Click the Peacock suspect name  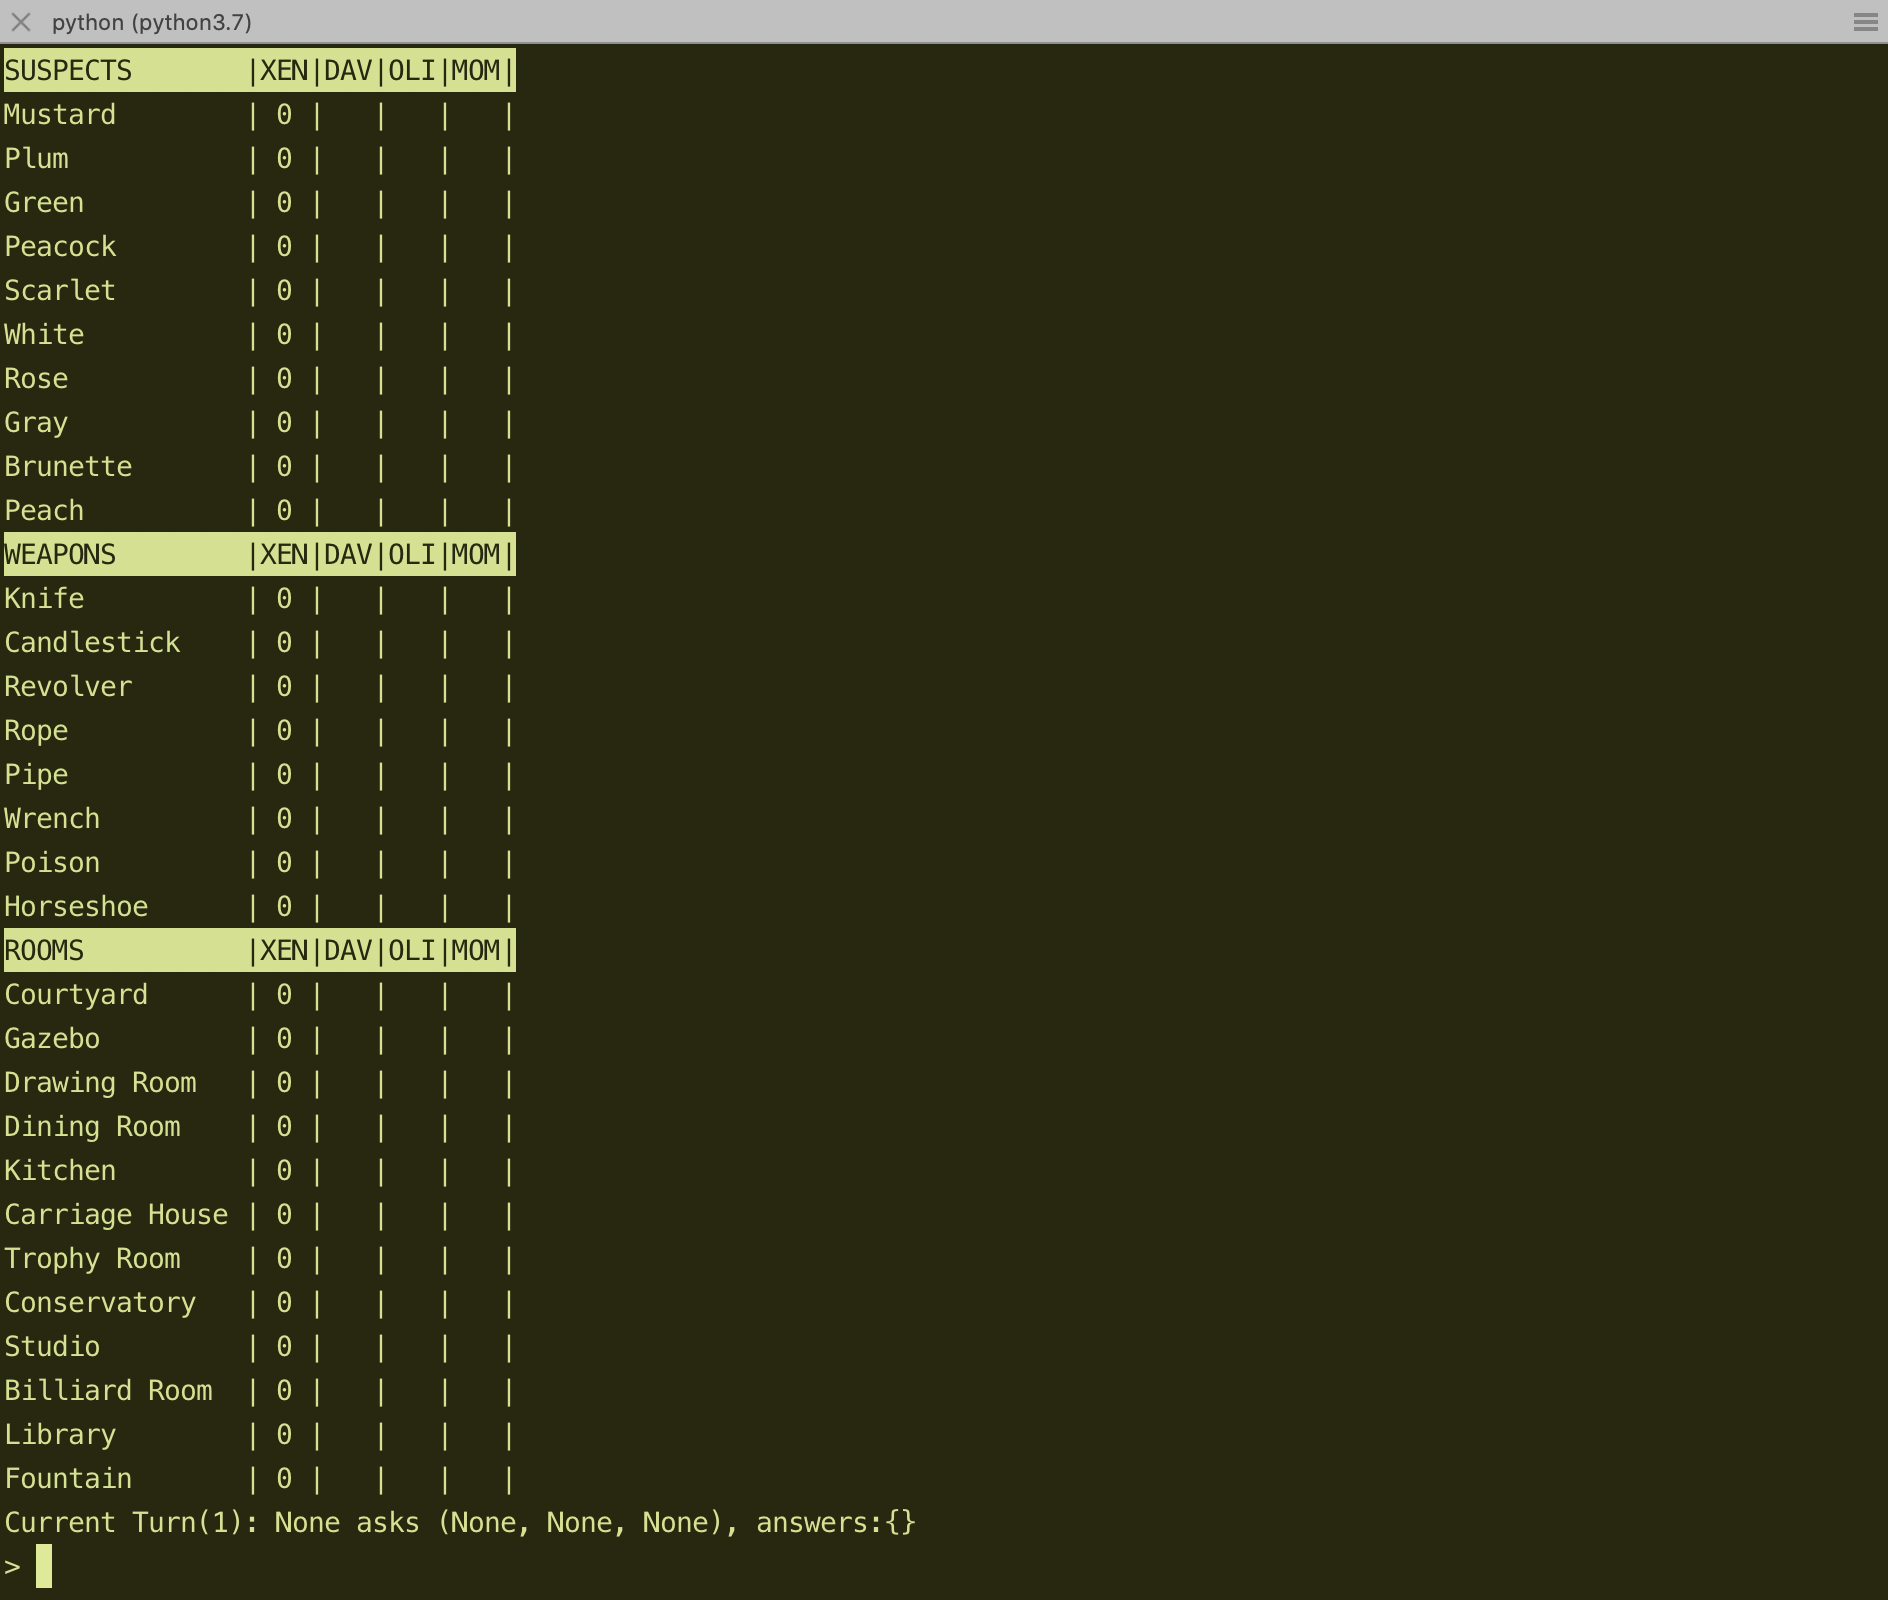tap(60, 247)
